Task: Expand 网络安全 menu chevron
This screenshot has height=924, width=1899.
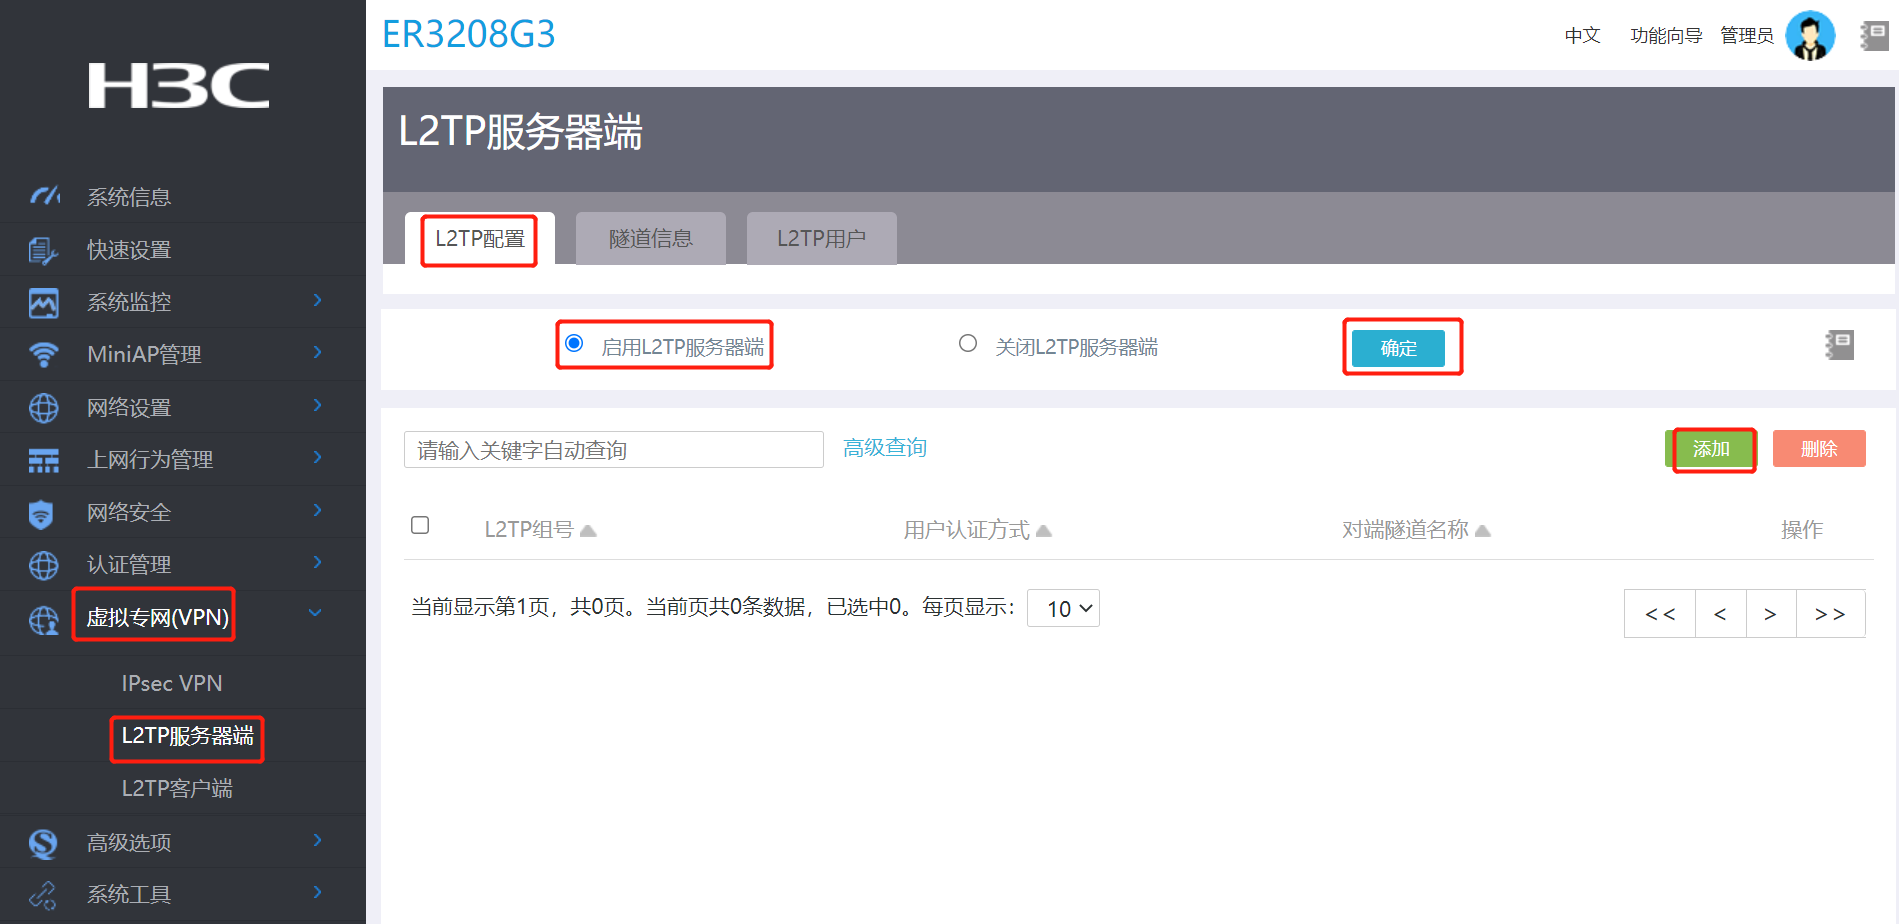Action: pos(317,510)
